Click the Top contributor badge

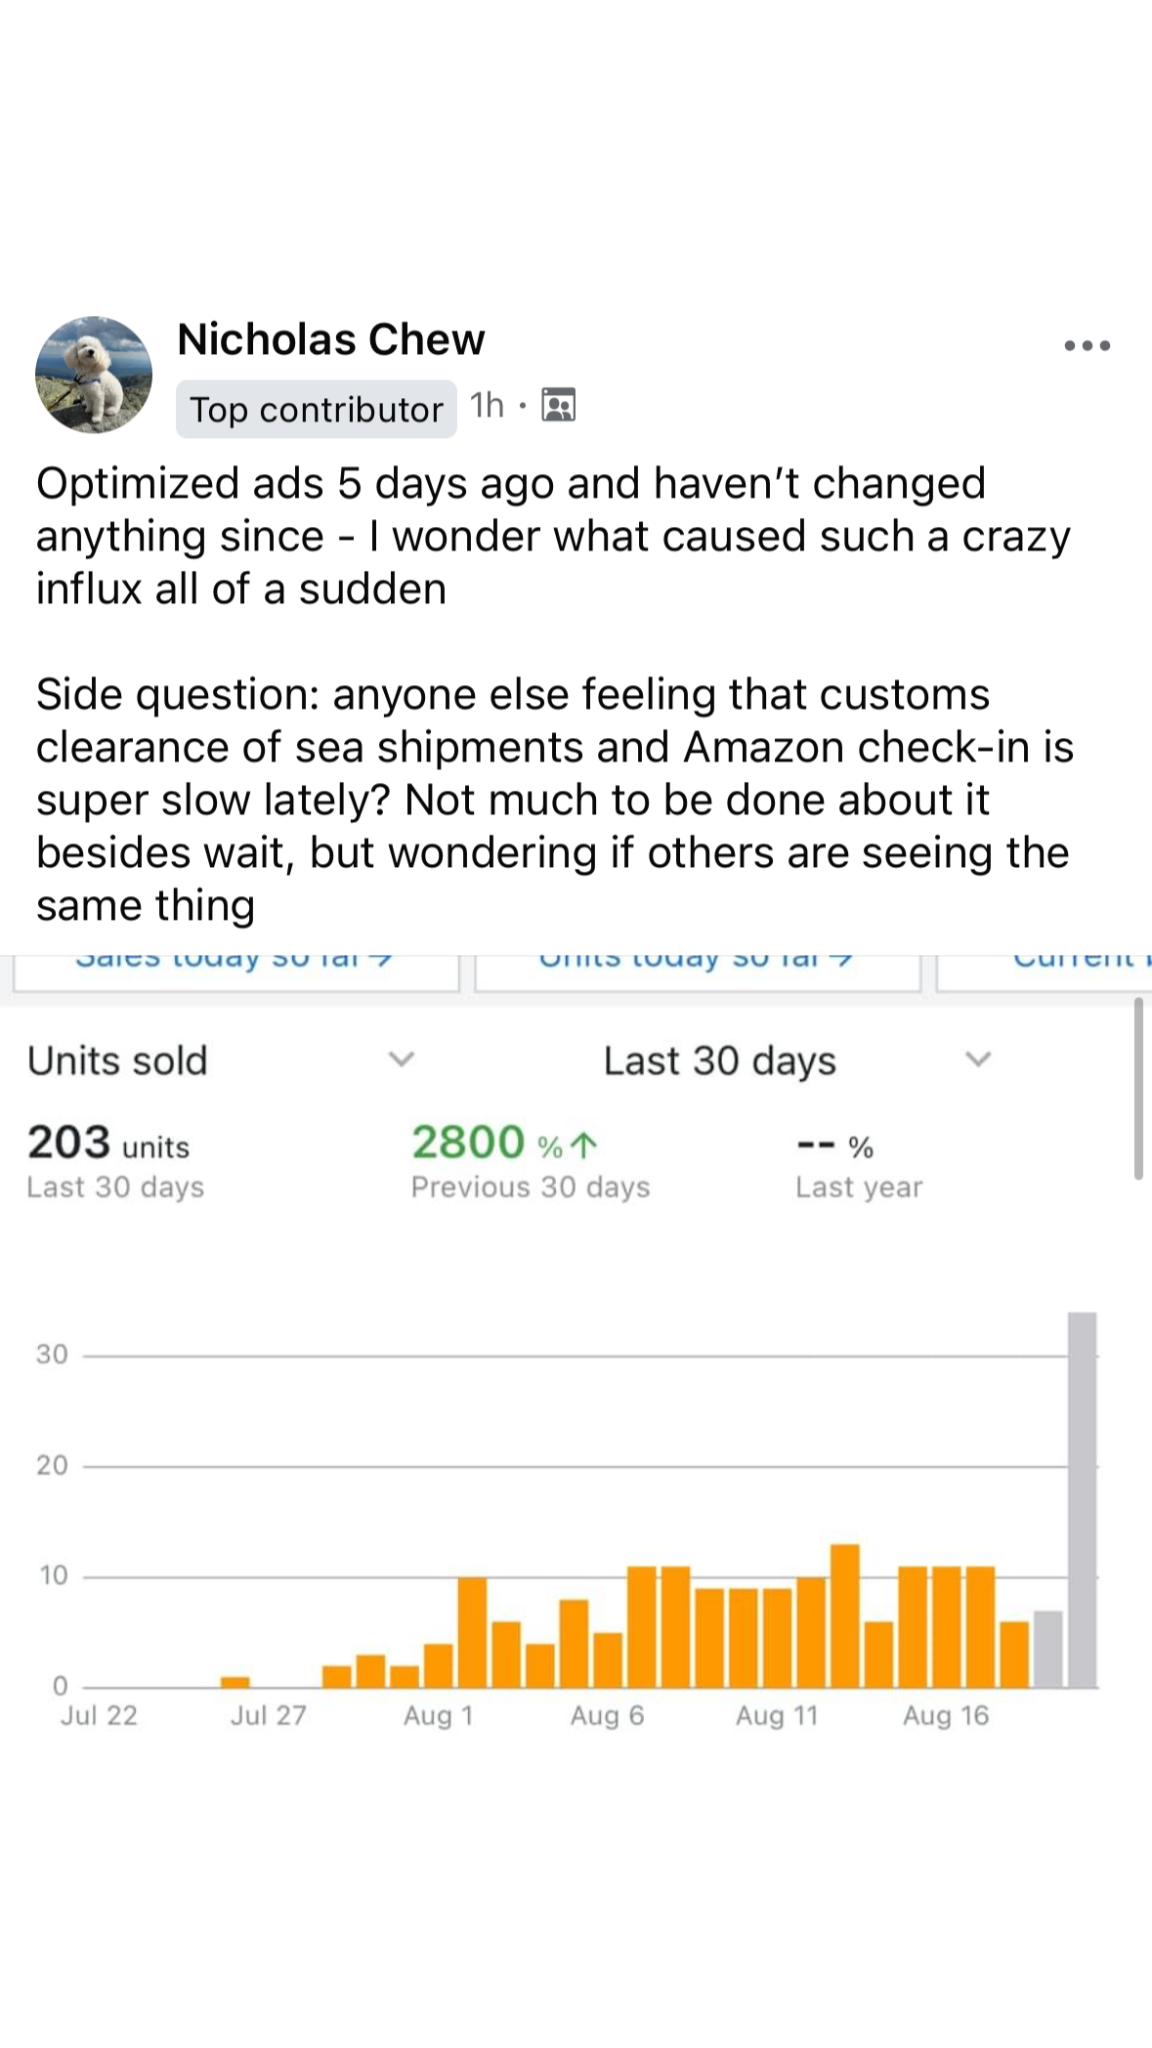click(316, 409)
